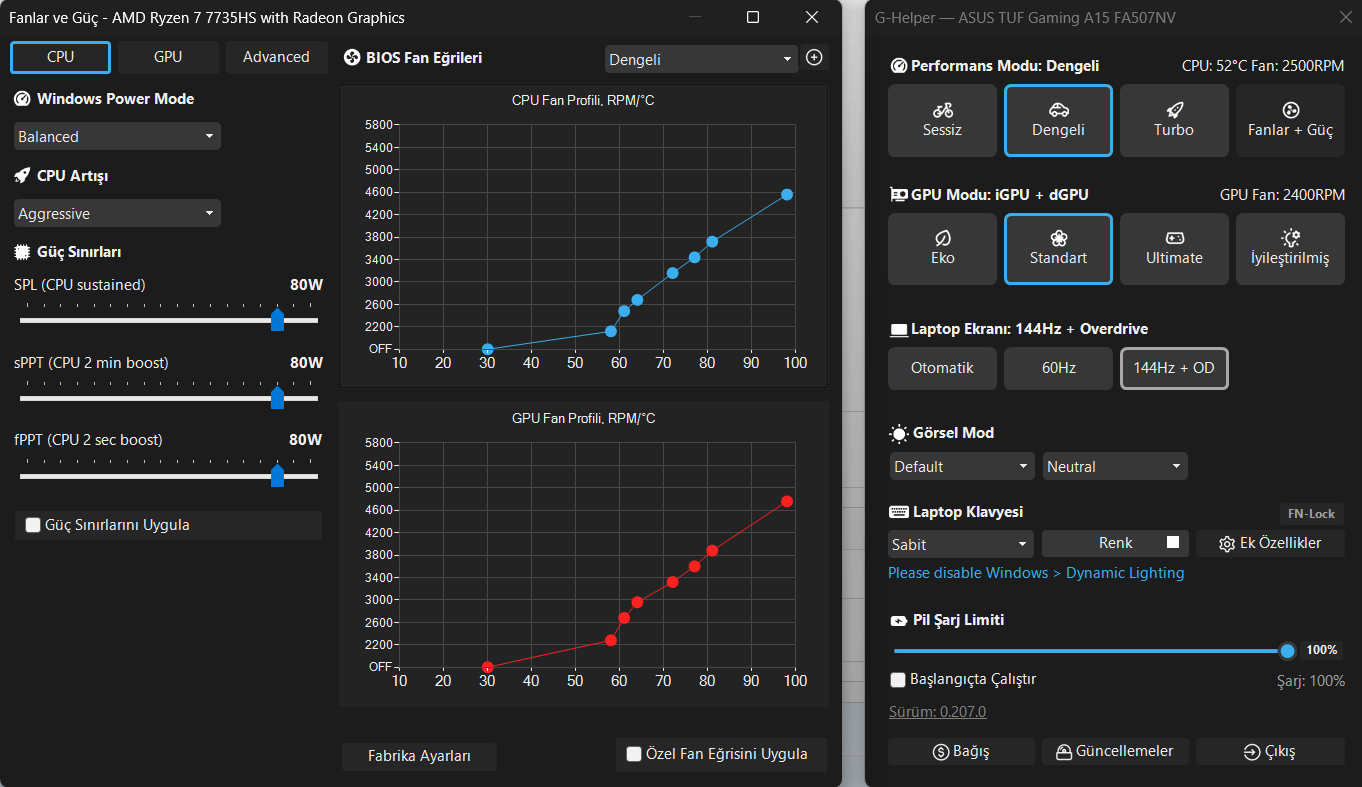Open the Advanced tab
This screenshot has height=787, width=1362.
coord(276,57)
